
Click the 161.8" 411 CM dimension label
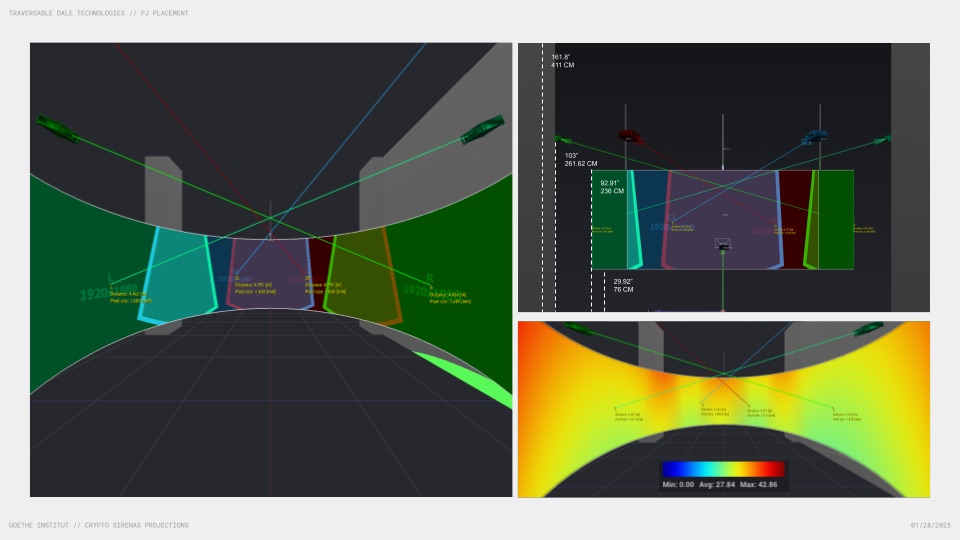pyautogui.click(x=563, y=61)
